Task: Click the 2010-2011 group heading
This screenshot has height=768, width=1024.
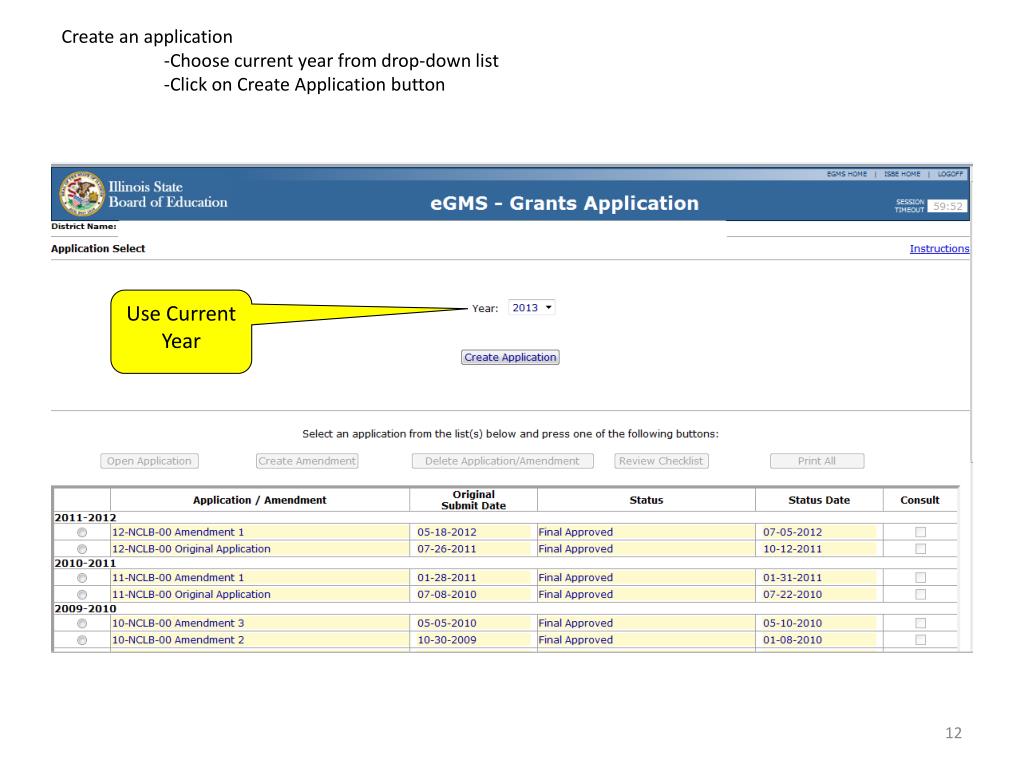Action: tap(85, 564)
